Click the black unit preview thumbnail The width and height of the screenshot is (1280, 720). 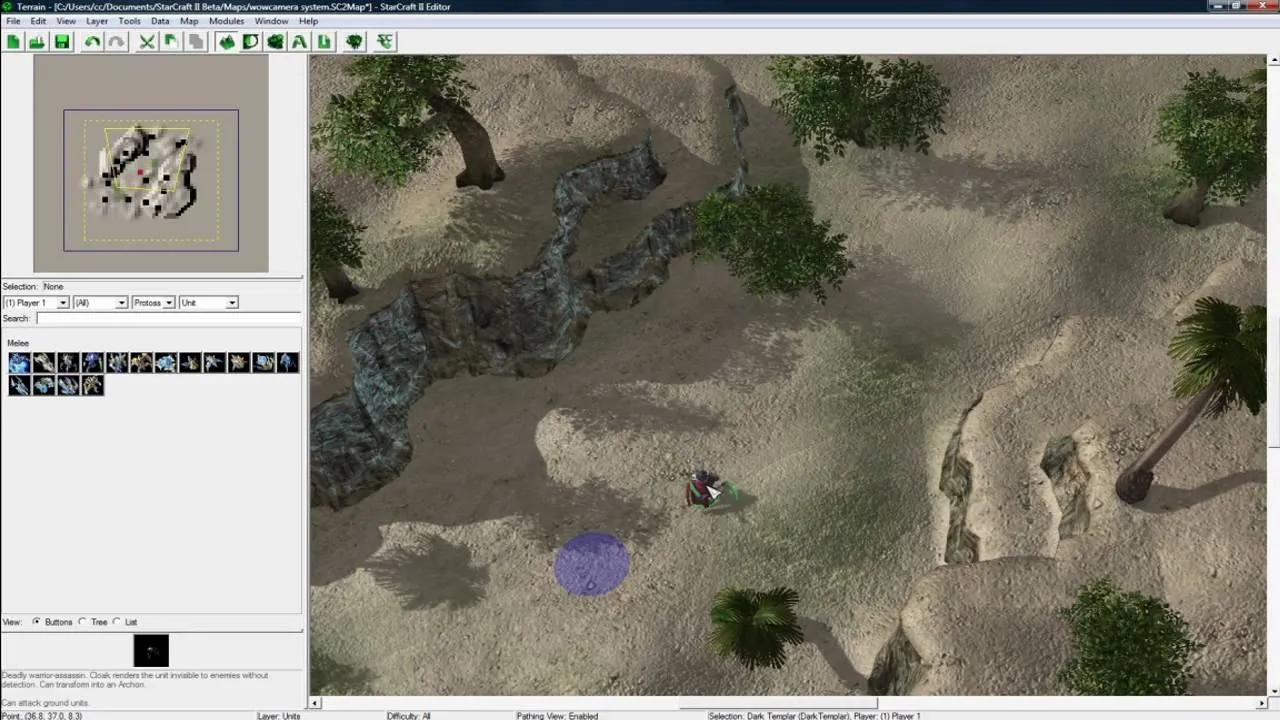pos(151,651)
